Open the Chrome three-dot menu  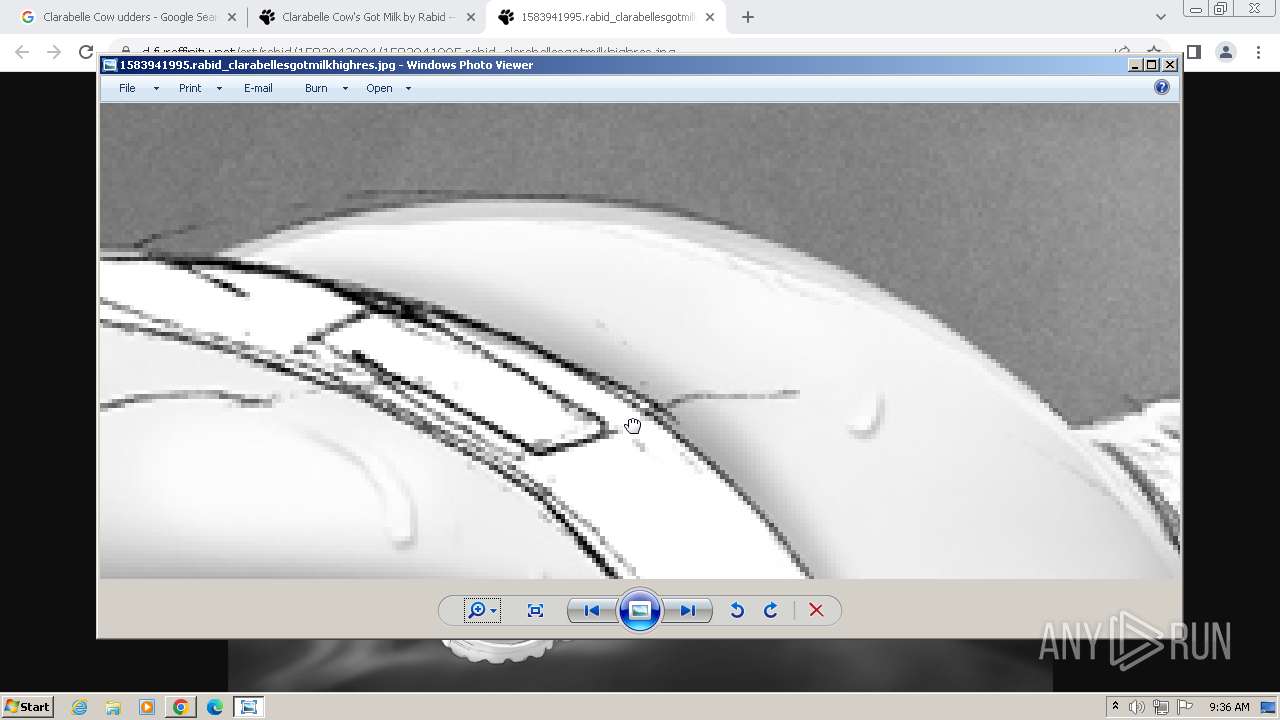point(1258,52)
